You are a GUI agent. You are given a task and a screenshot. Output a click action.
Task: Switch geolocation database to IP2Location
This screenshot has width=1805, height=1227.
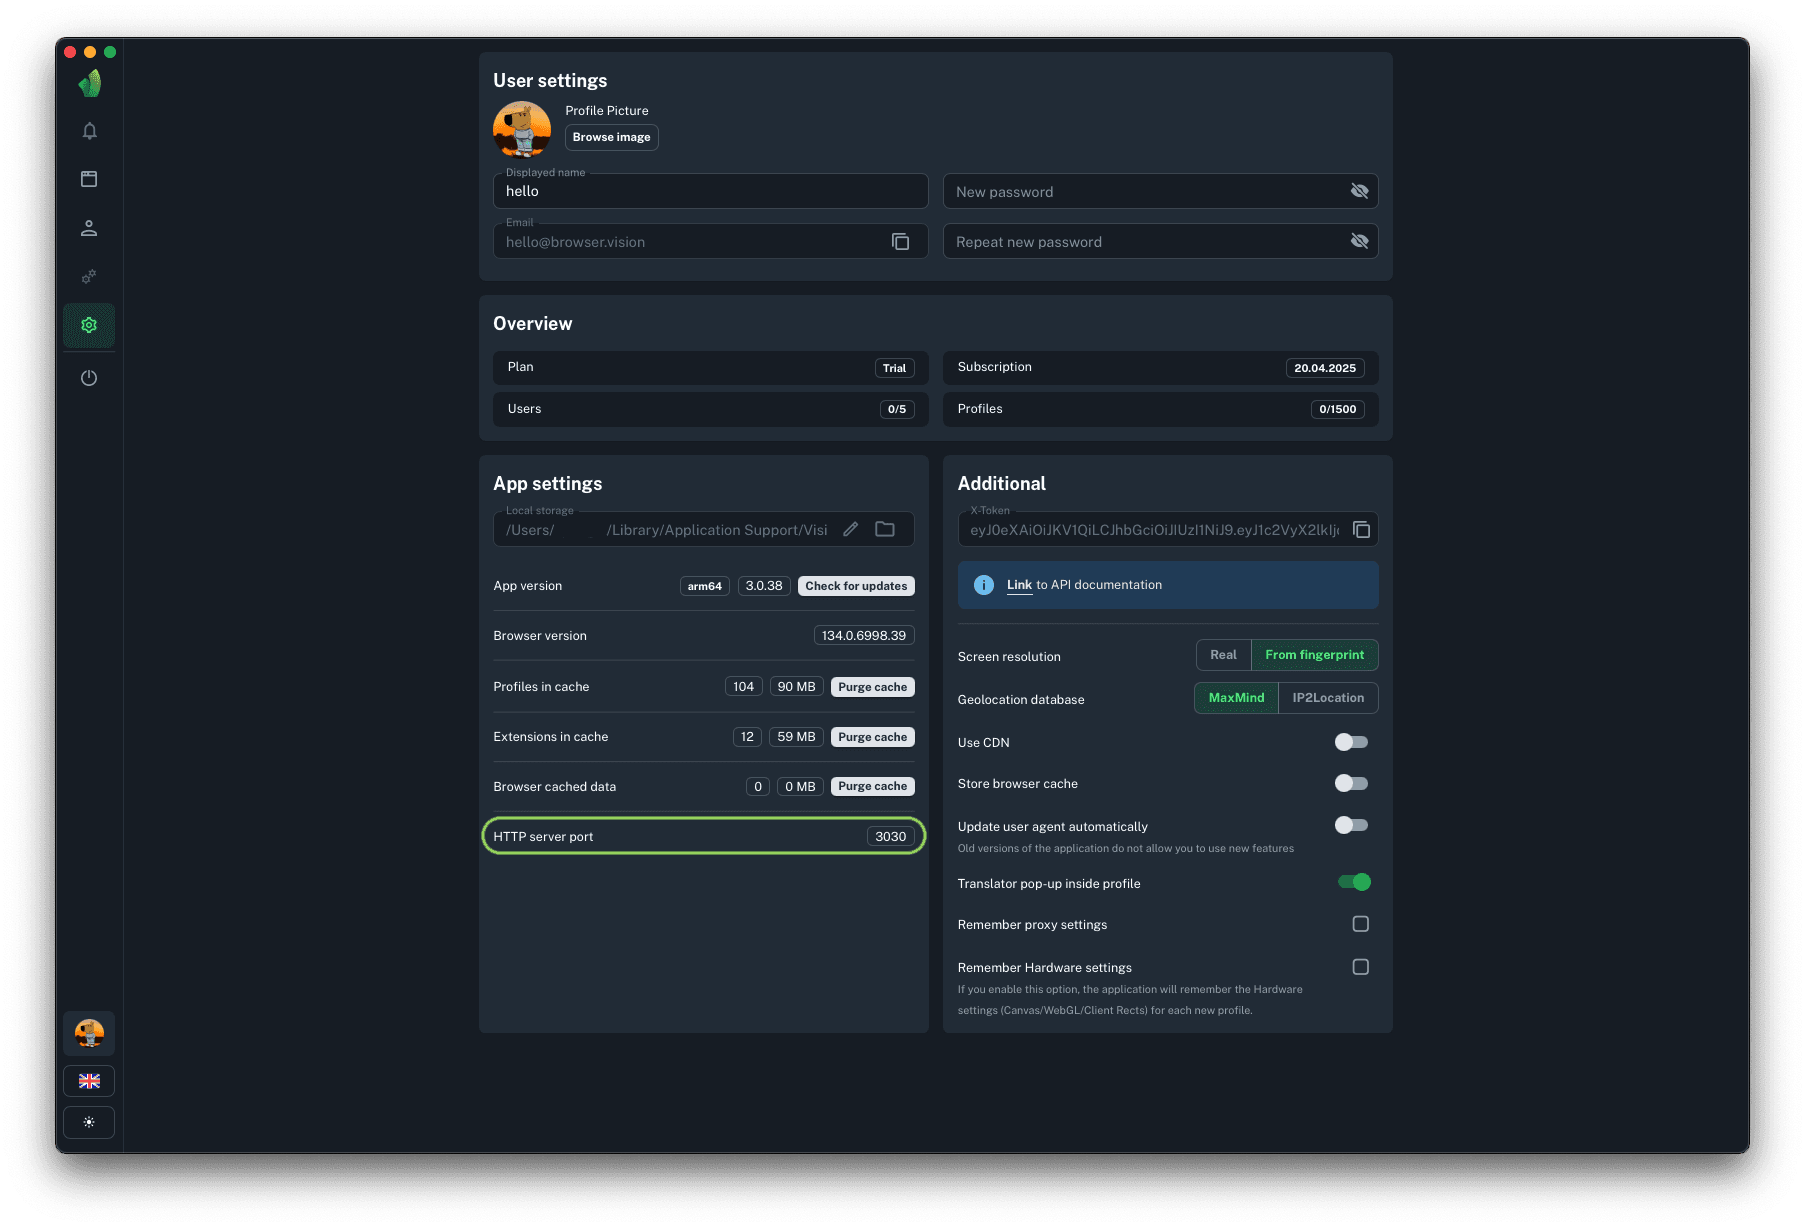(1327, 698)
